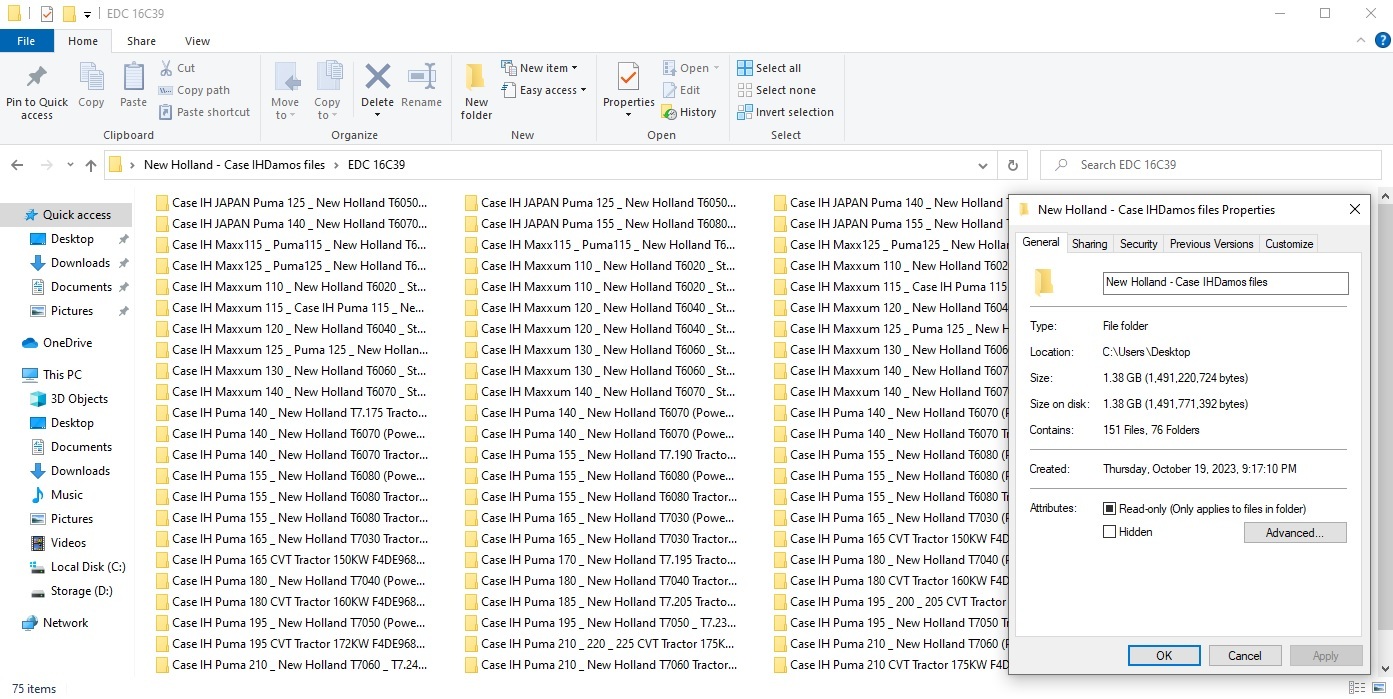
Task: Click the folder name field in Properties
Action: pyautogui.click(x=1225, y=283)
